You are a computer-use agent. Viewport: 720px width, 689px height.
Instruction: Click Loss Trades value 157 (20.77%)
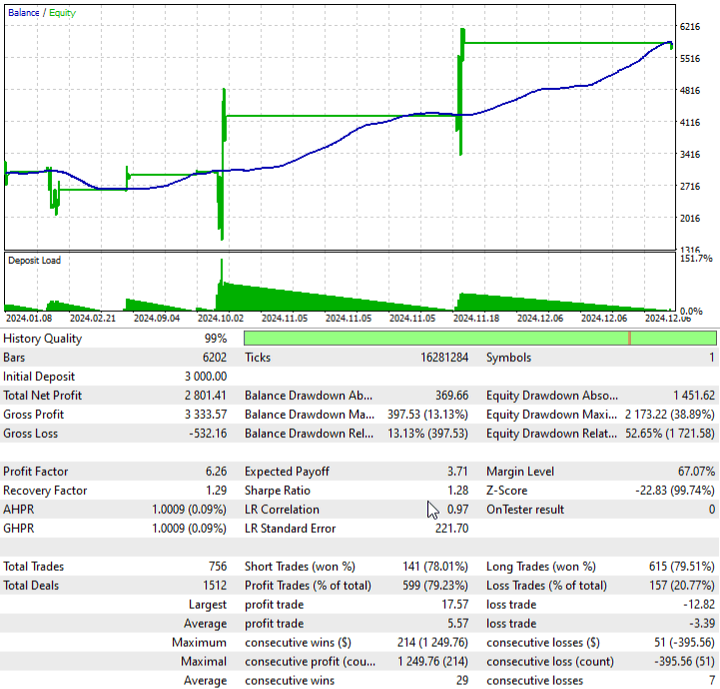(682, 585)
